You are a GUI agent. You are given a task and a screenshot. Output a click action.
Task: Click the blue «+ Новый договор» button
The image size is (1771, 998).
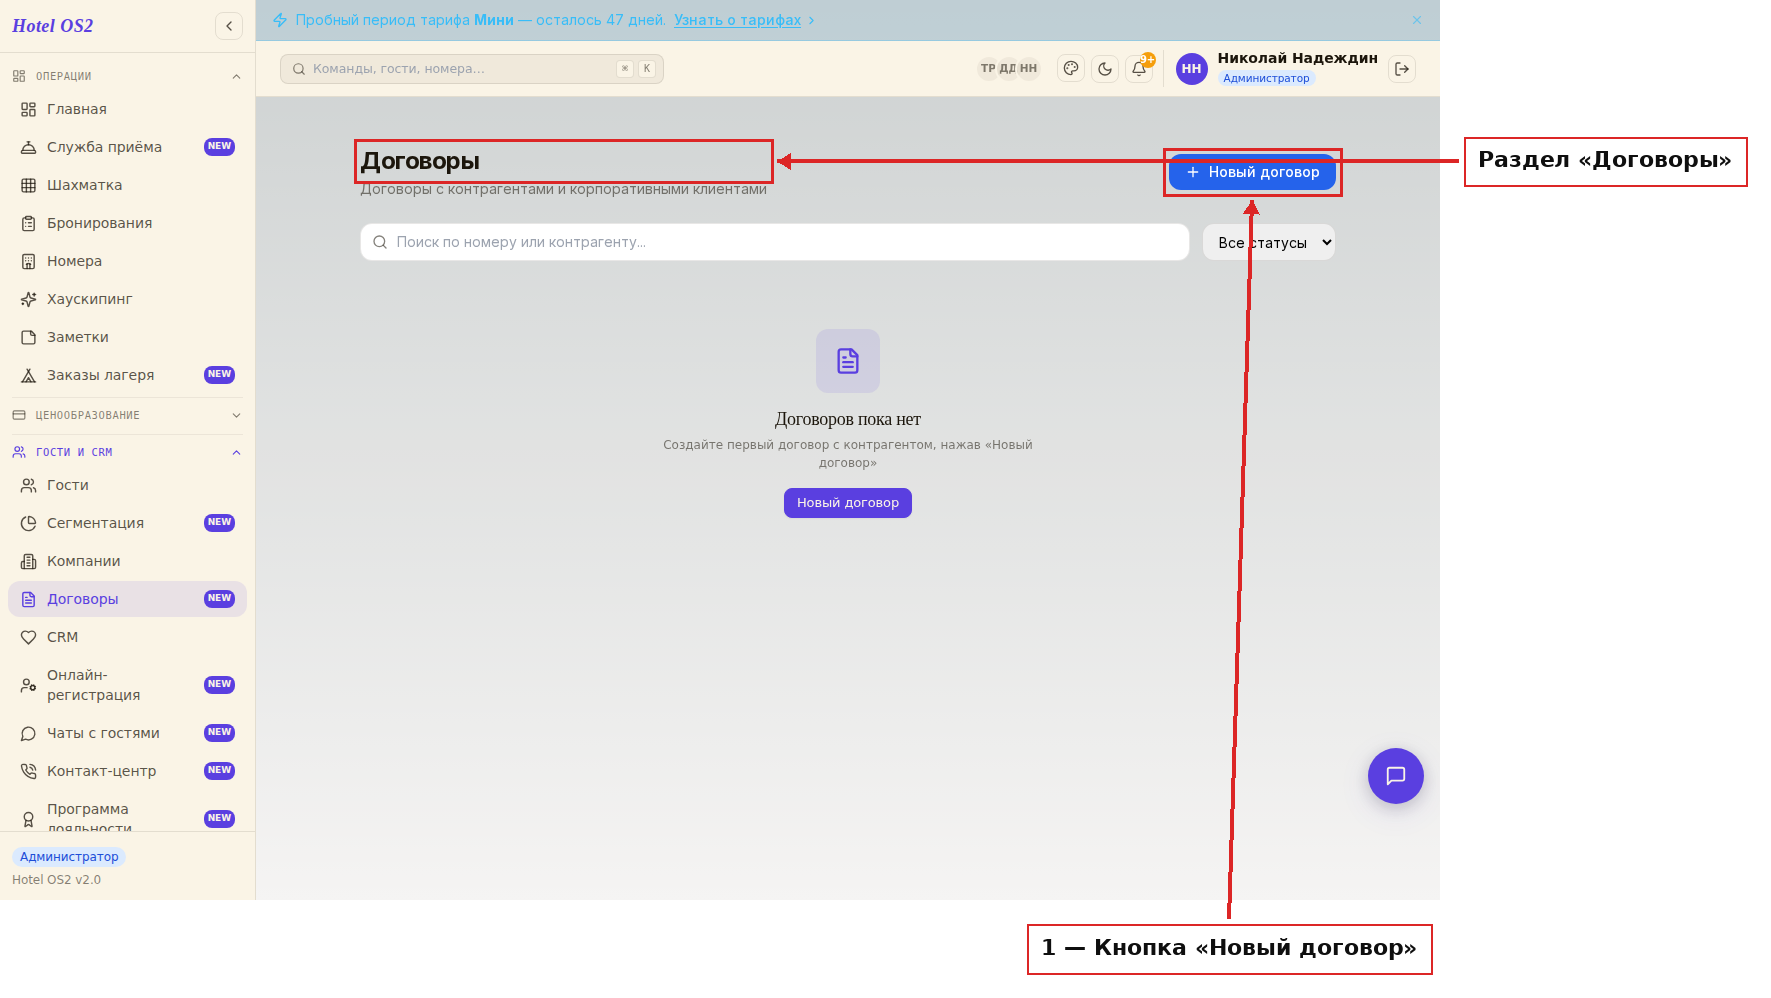pos(1252,172)
